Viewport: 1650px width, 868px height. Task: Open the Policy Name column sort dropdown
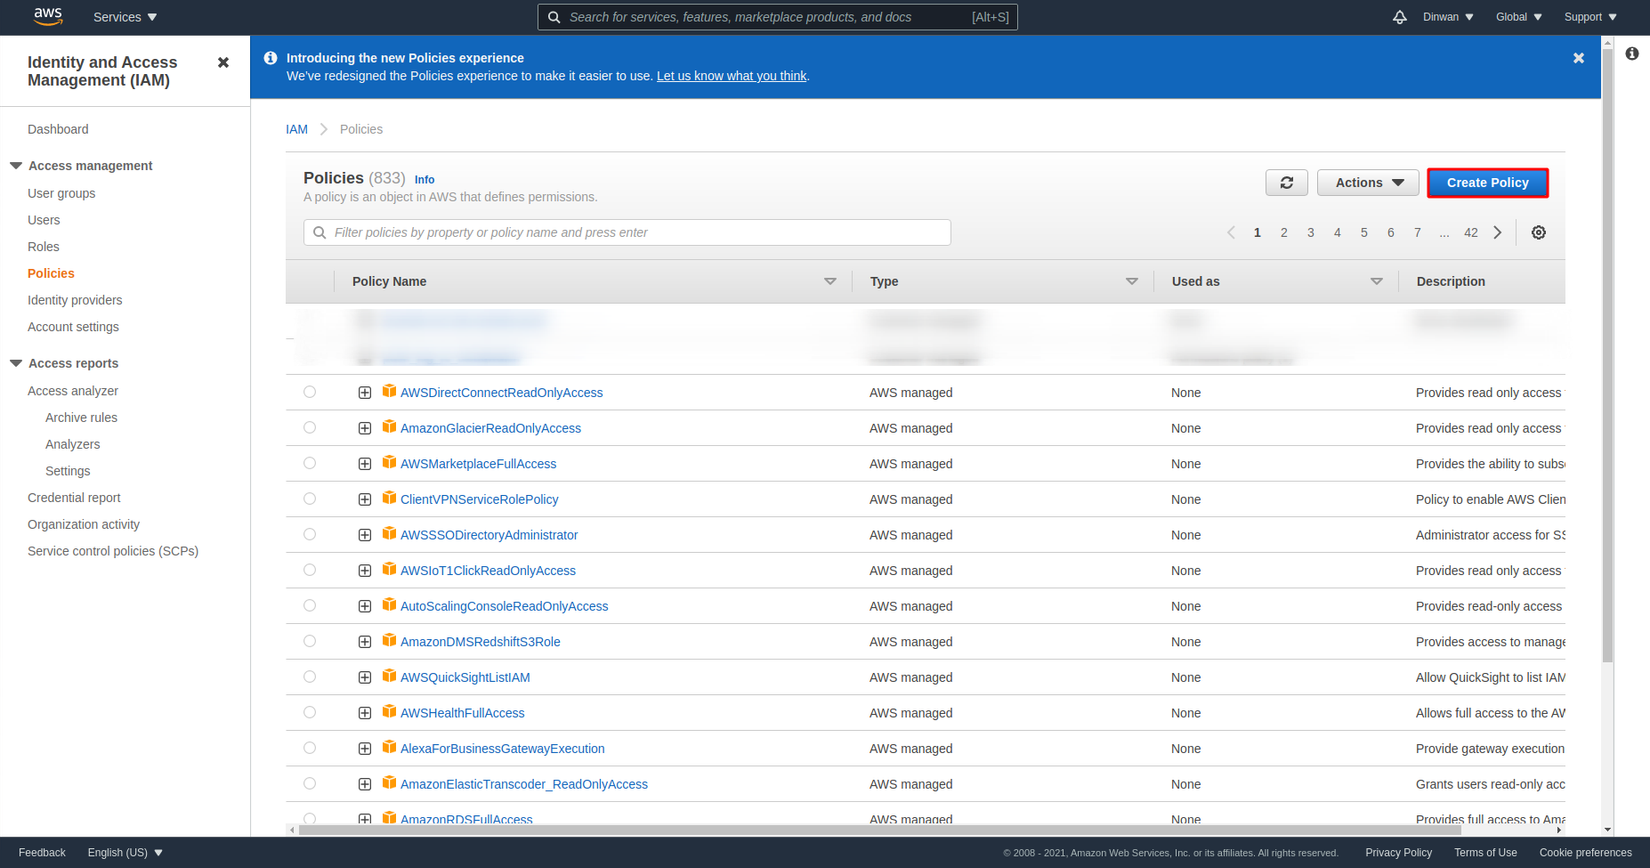coord(829,282)
